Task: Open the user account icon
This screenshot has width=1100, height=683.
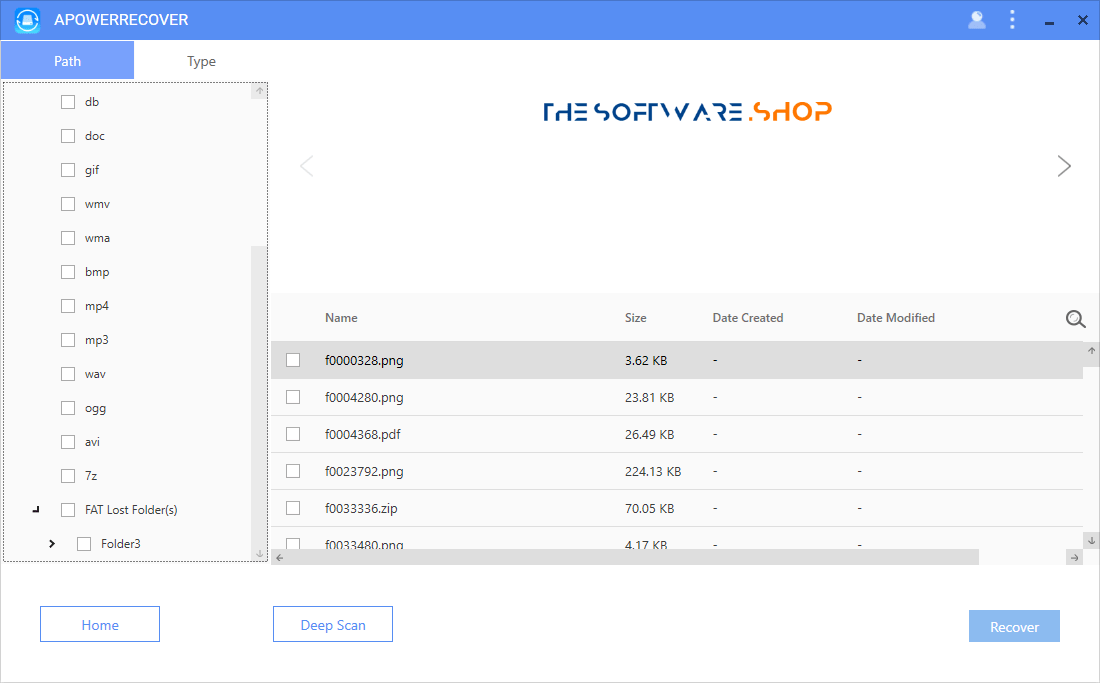Action: pos(977,20)
